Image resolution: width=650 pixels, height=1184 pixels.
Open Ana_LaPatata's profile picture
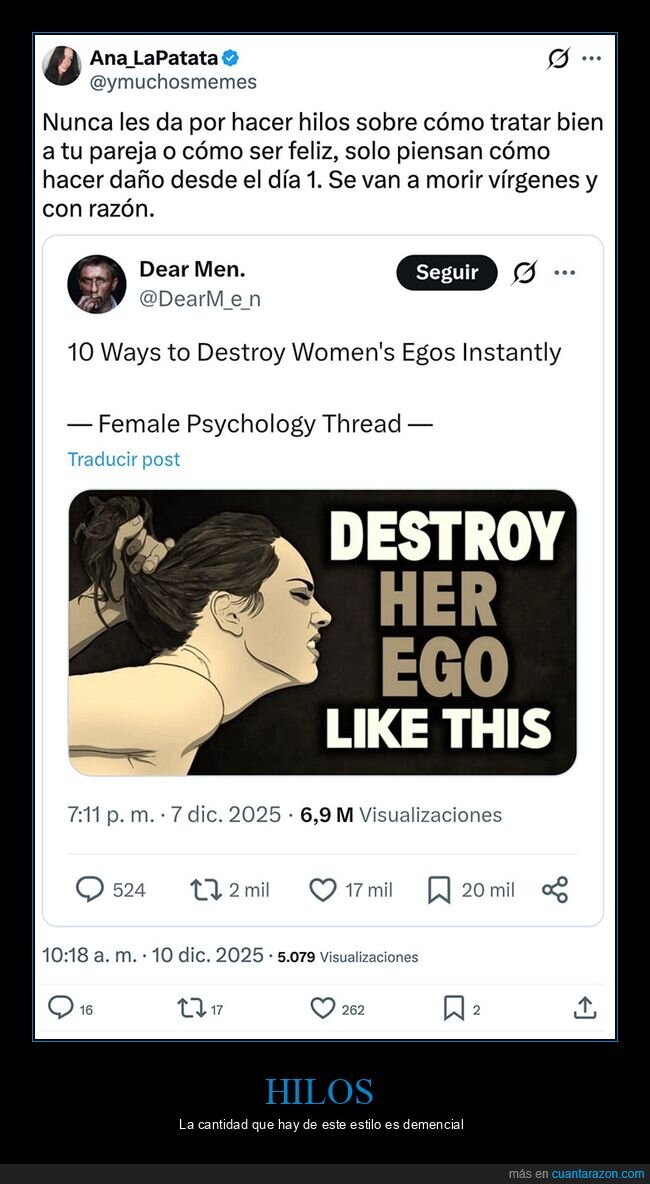coord(62,67)
